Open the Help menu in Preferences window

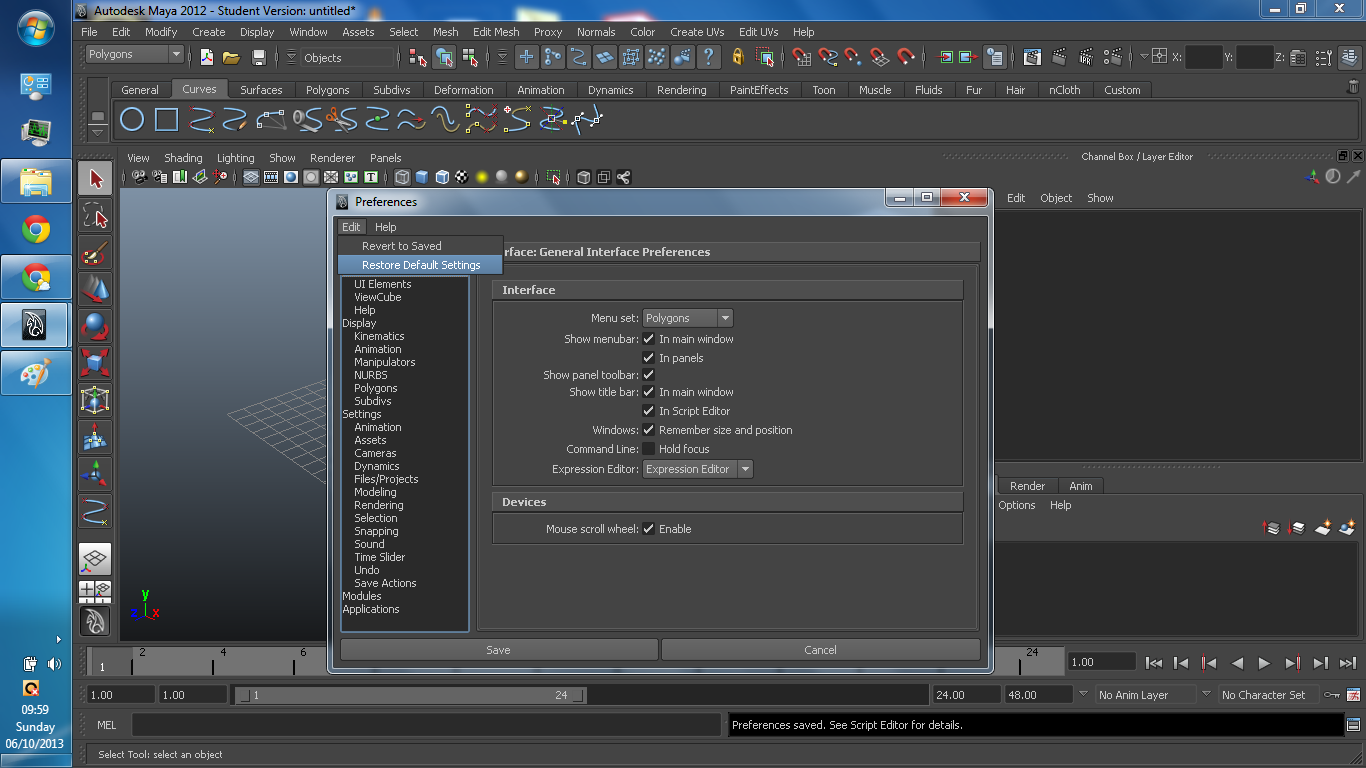[x=385, y=227]
